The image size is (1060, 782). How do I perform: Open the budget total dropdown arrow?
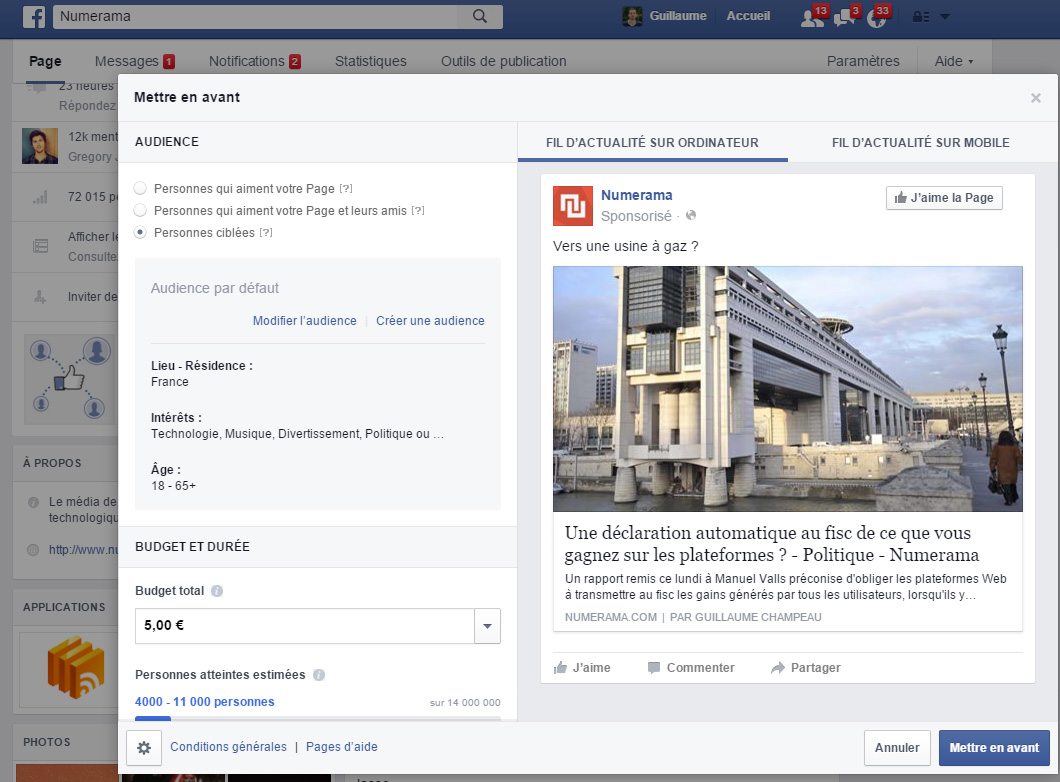pyautogui.click(x=487, y=626)
